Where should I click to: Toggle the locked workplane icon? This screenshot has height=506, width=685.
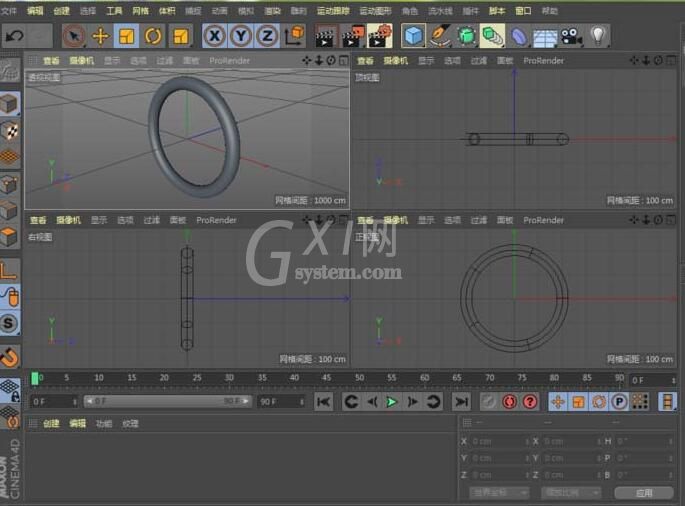tap(10, 390)
